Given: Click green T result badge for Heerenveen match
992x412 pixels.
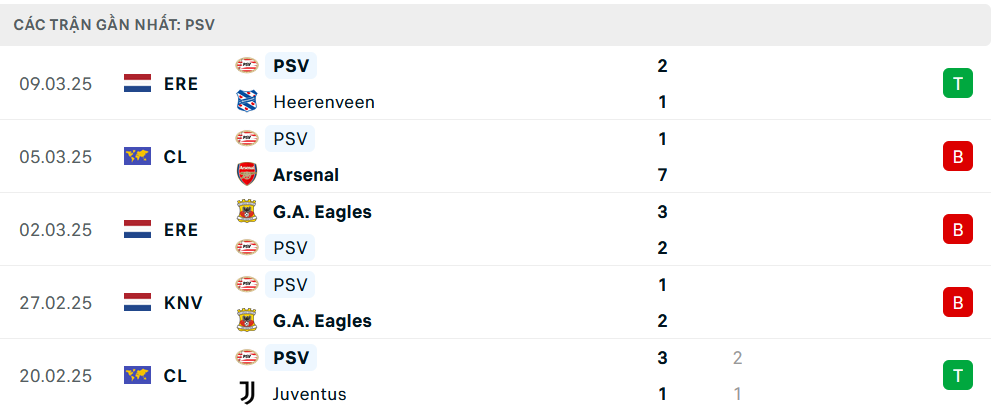Looking at the screenshot, I should pyautogui.click(x=957, y=84).
